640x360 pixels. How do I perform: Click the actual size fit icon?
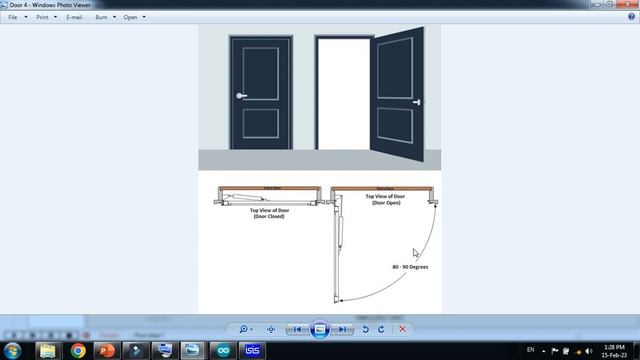click(x=271, y=329)
